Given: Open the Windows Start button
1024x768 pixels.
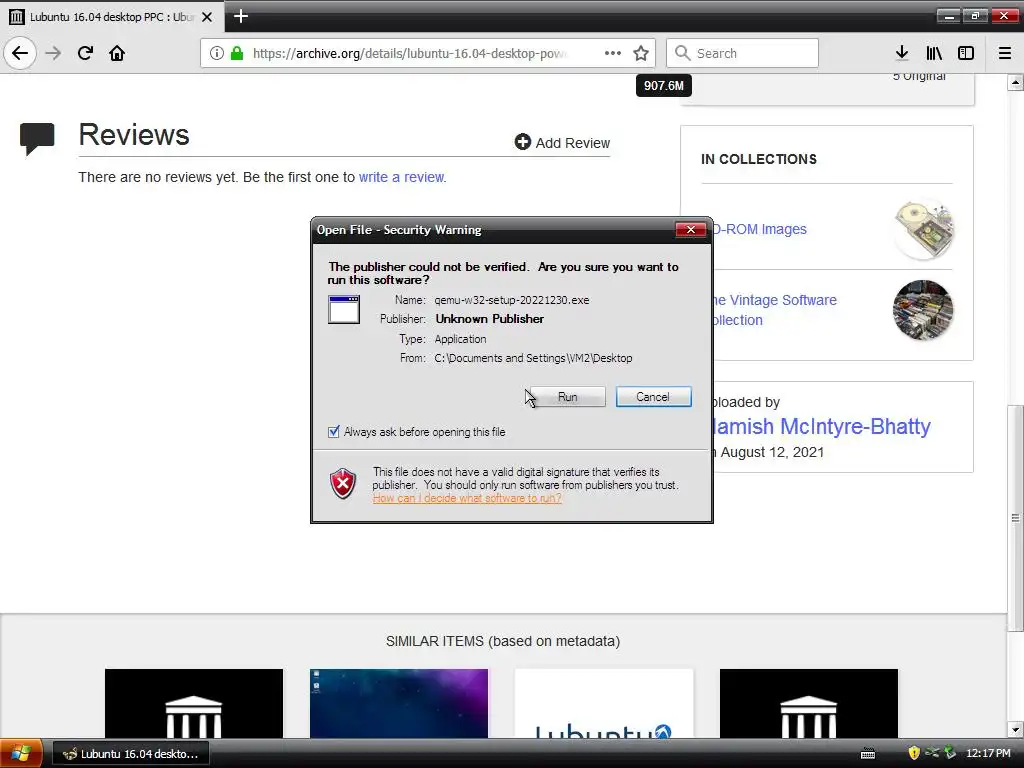Looking at the screenshot, I should coord(21,754).
